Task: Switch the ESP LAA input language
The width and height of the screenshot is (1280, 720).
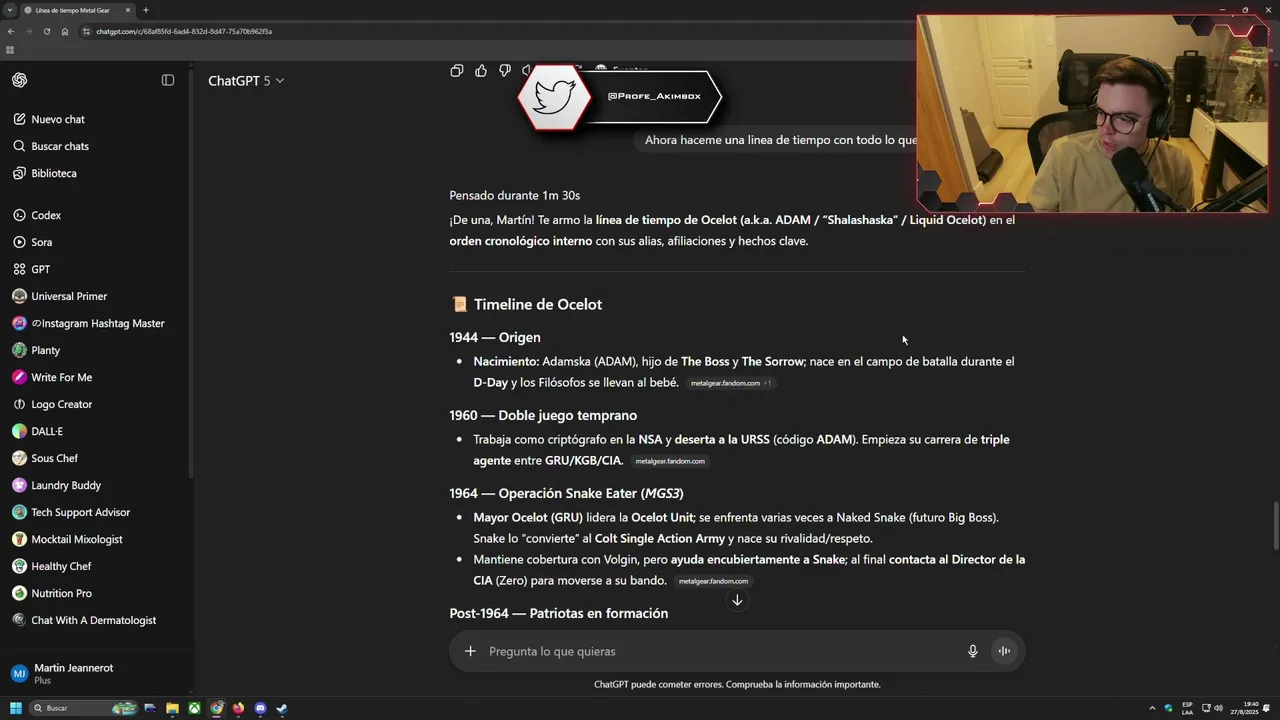Action: 1187,708
